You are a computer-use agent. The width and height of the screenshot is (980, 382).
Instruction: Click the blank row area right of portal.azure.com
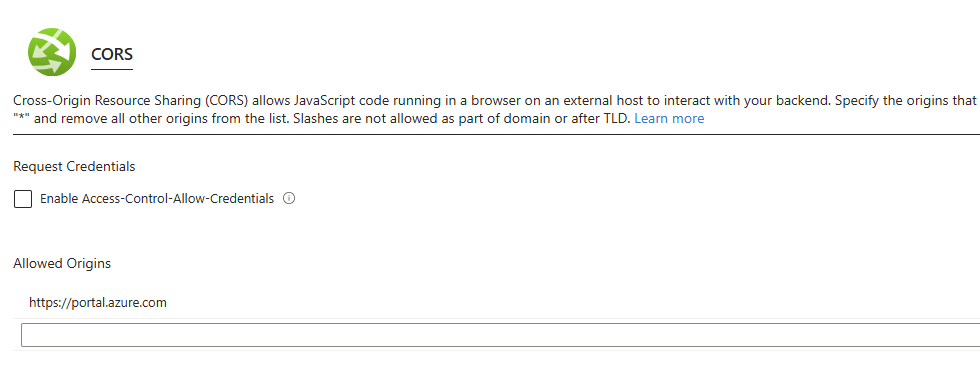point(574,303)
